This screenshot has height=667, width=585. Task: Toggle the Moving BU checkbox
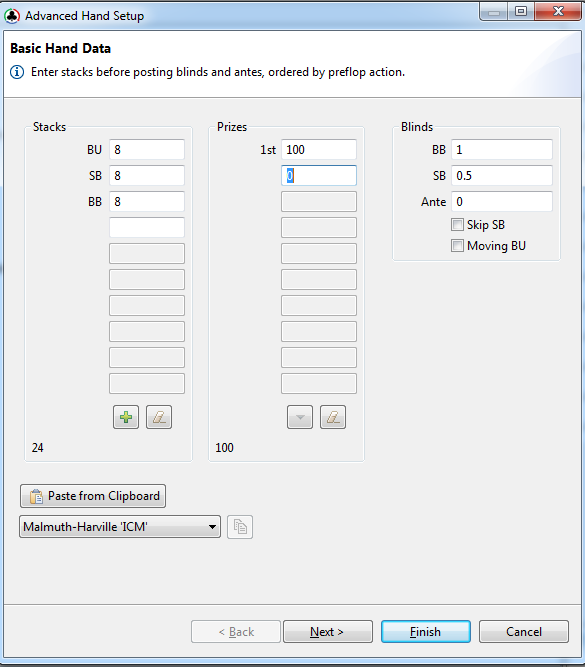coord(457,245)
